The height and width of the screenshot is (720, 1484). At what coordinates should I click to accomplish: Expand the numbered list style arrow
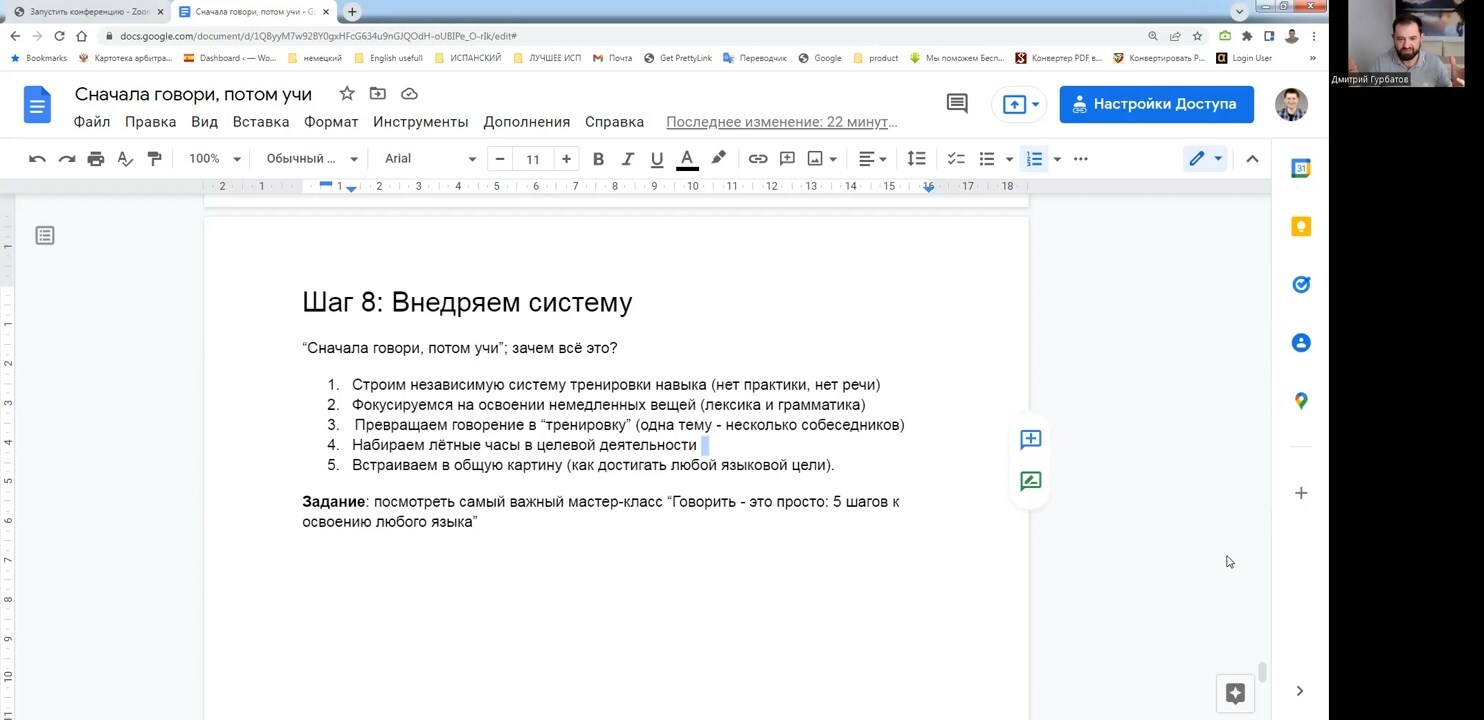pyautogui.click(x=1057, y=159)
